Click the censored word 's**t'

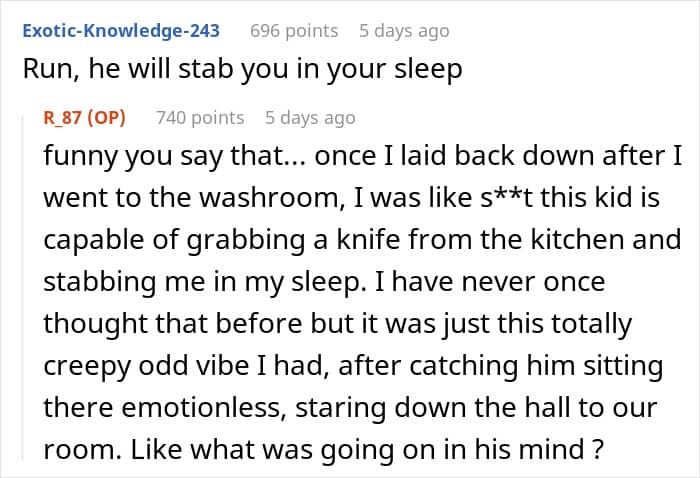point(506,197)
